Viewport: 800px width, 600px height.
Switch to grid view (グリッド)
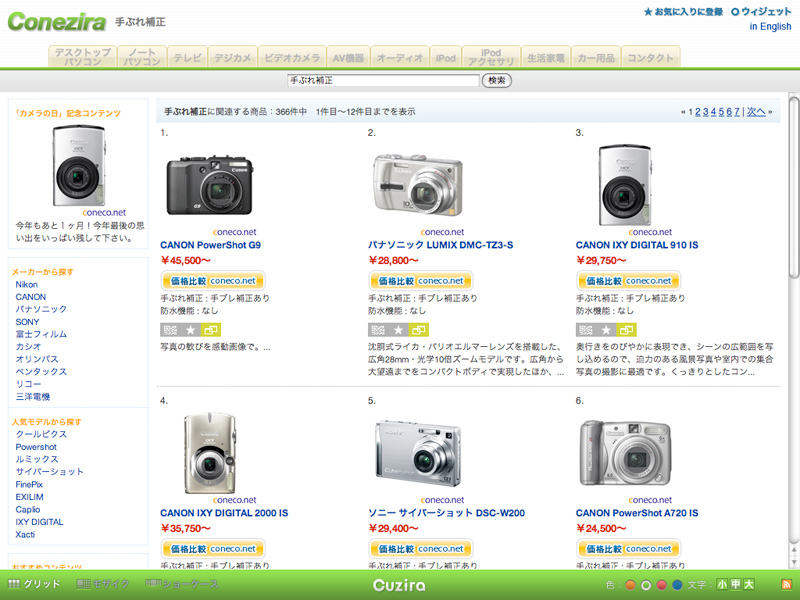point(35,584)
